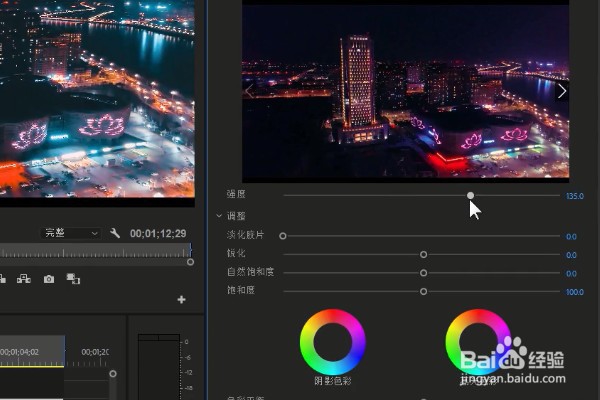Click the 强度 slider handle
The image size is (600, 400).
470,196
